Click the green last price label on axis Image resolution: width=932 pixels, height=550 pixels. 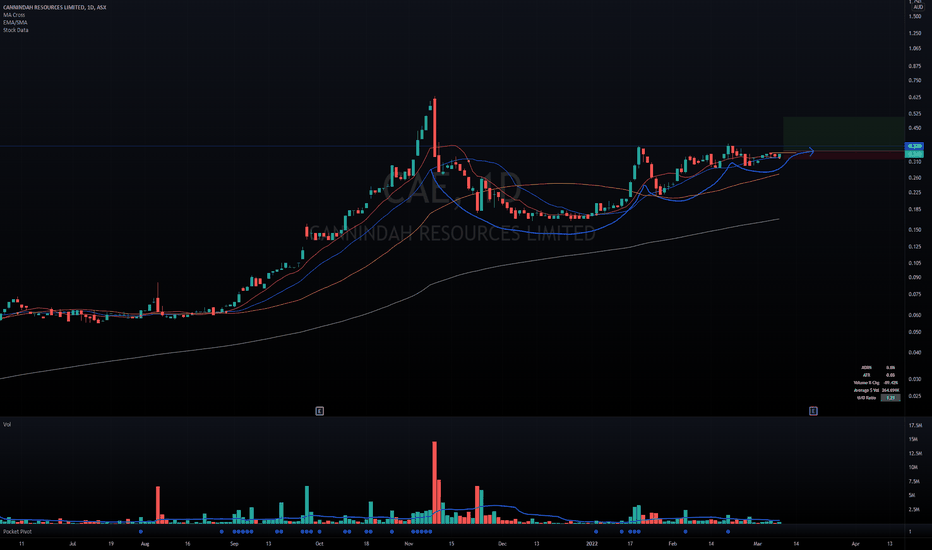[x=914, y=154]
